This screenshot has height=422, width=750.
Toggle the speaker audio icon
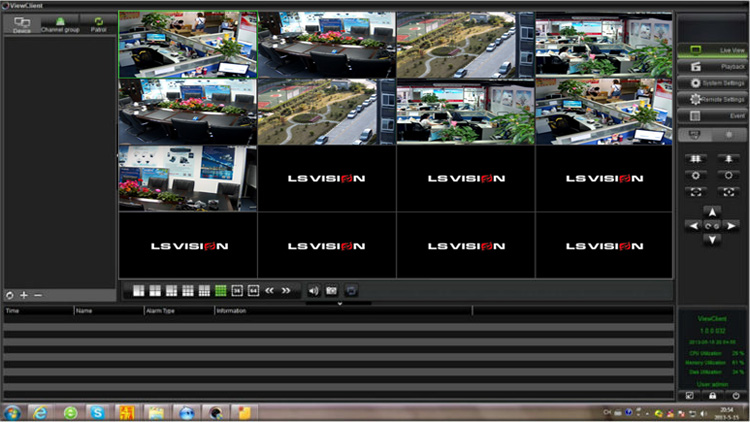[x=313, y=290]
